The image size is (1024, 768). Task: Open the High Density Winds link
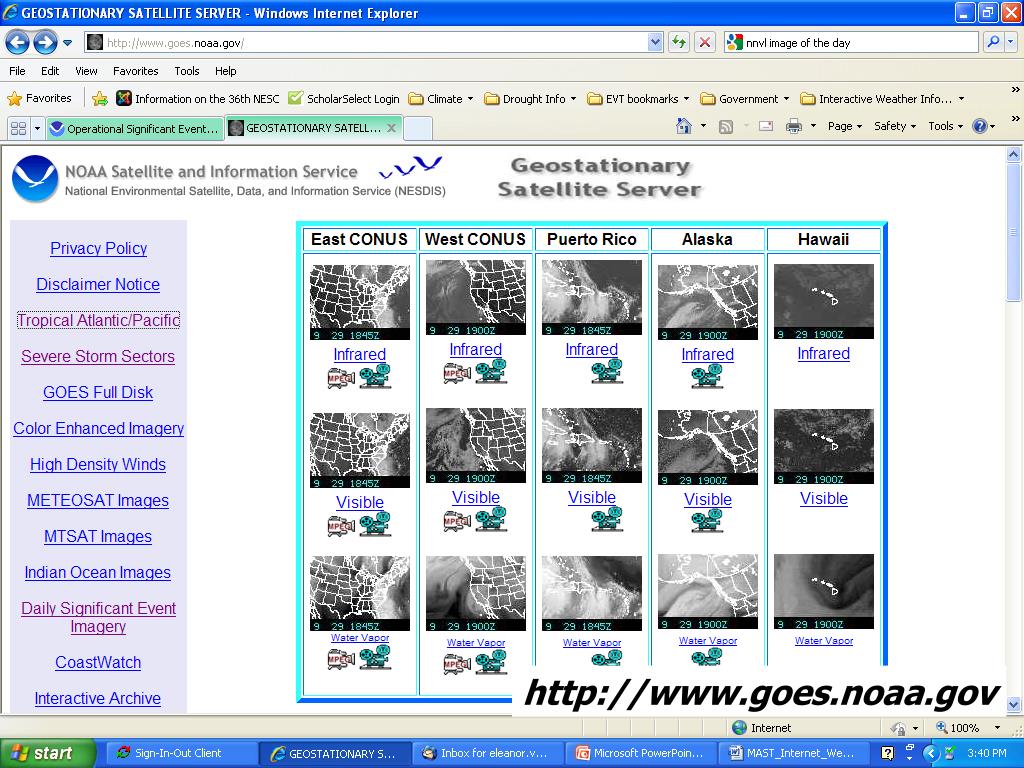[98, 464]
